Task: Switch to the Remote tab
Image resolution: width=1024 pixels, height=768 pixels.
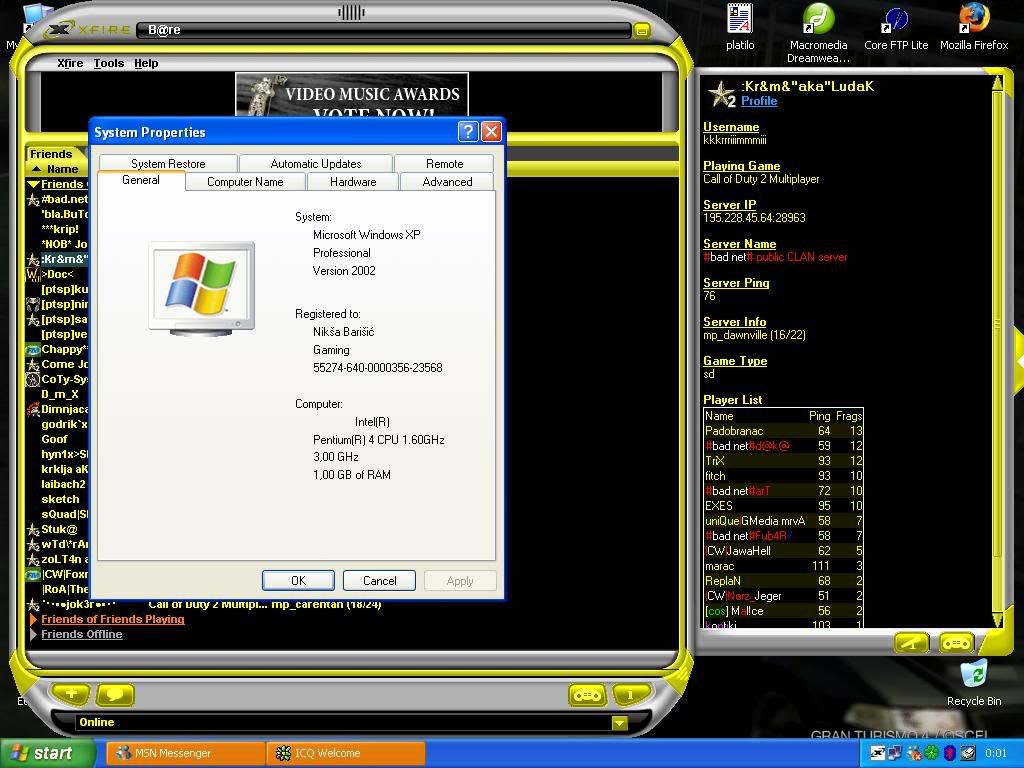Action: click(444, 164)
